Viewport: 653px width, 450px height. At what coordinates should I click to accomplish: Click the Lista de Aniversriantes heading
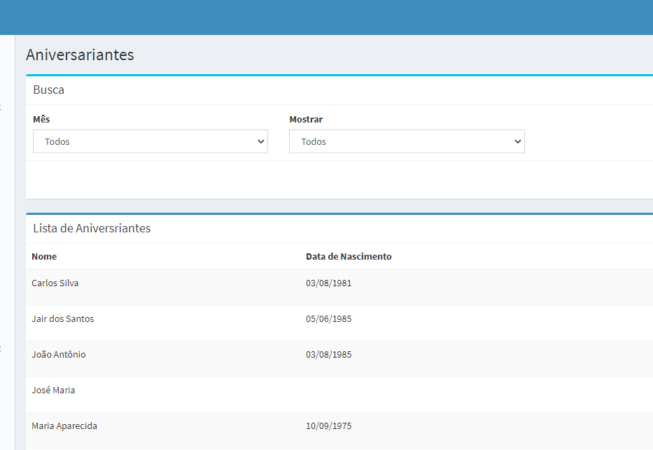tap(92, 228)
